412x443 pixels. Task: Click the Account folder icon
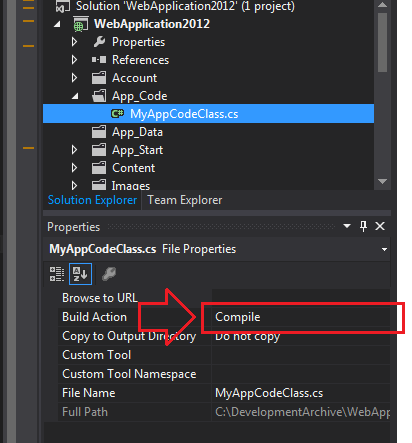pos(99,78)
